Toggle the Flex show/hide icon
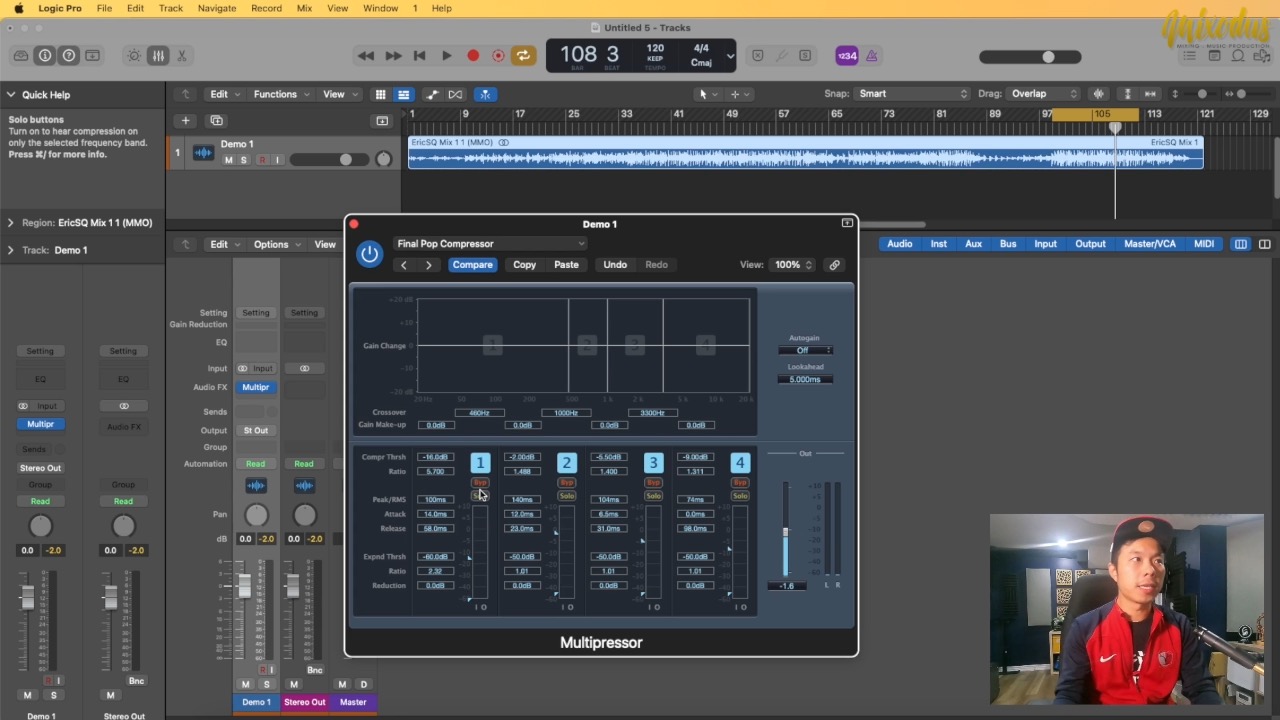1280x720 pixels. 456,94
